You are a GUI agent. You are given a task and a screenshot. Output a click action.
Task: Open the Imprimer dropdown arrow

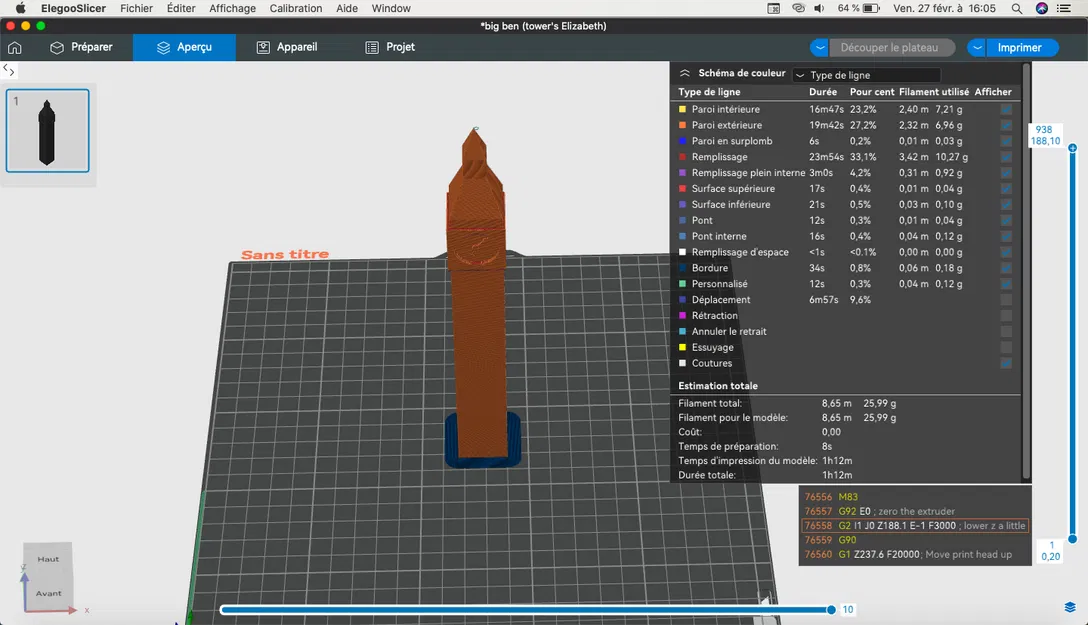coord(976,47)
